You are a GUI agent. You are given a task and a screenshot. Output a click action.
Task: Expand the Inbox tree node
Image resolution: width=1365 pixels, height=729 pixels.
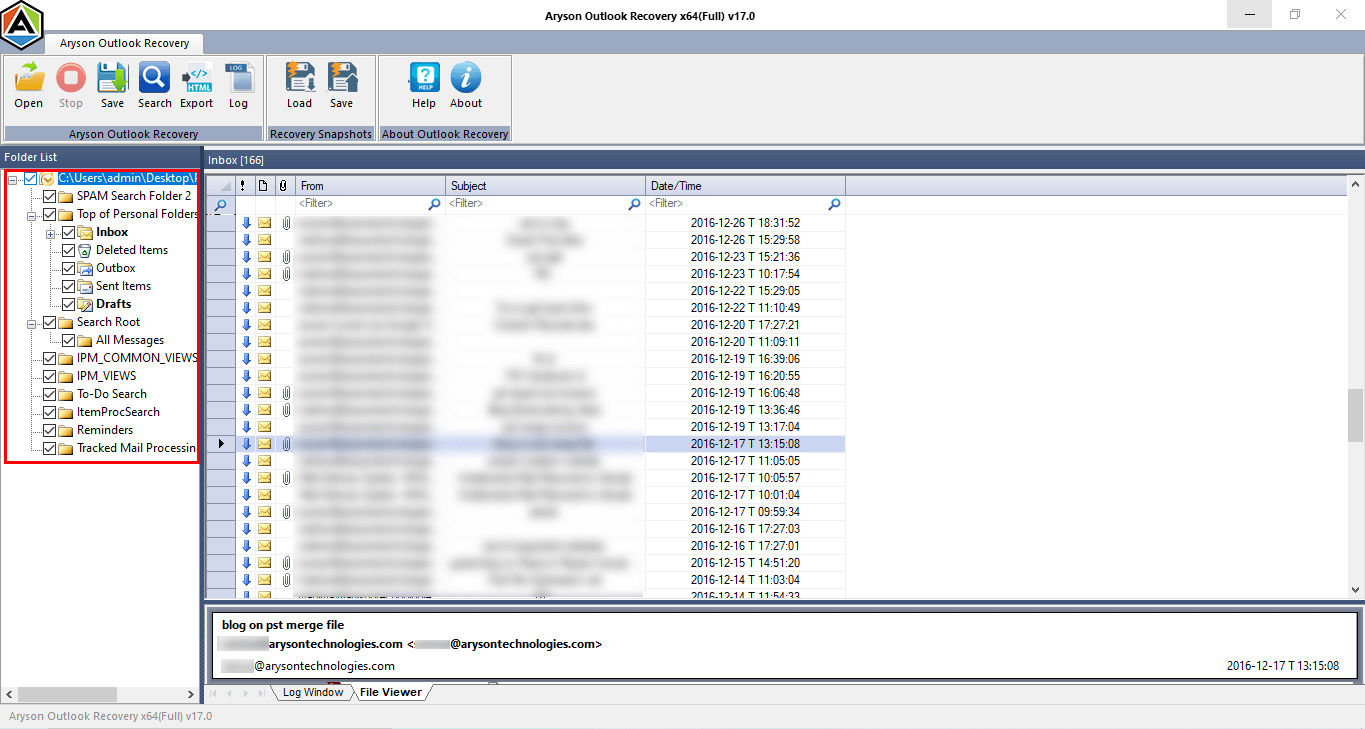[x=51, y=233]
